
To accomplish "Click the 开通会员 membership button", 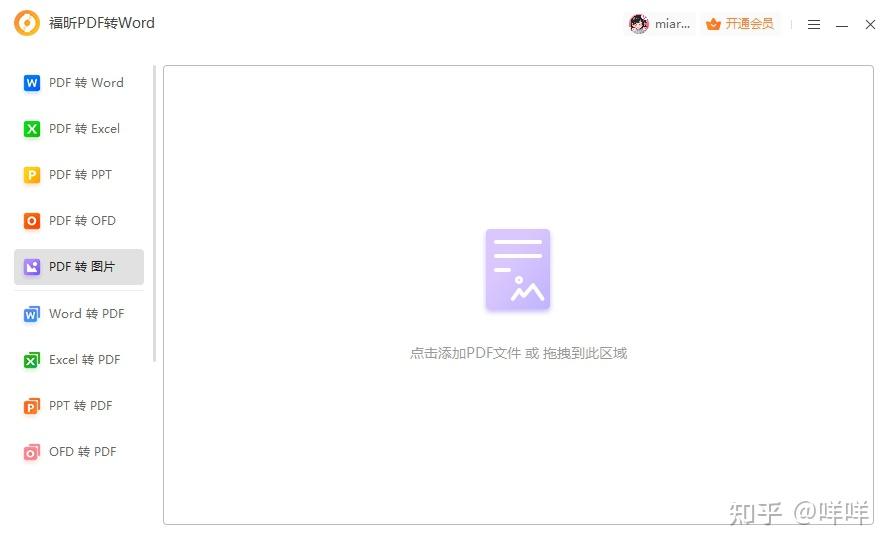I will (x=740, y=24).
